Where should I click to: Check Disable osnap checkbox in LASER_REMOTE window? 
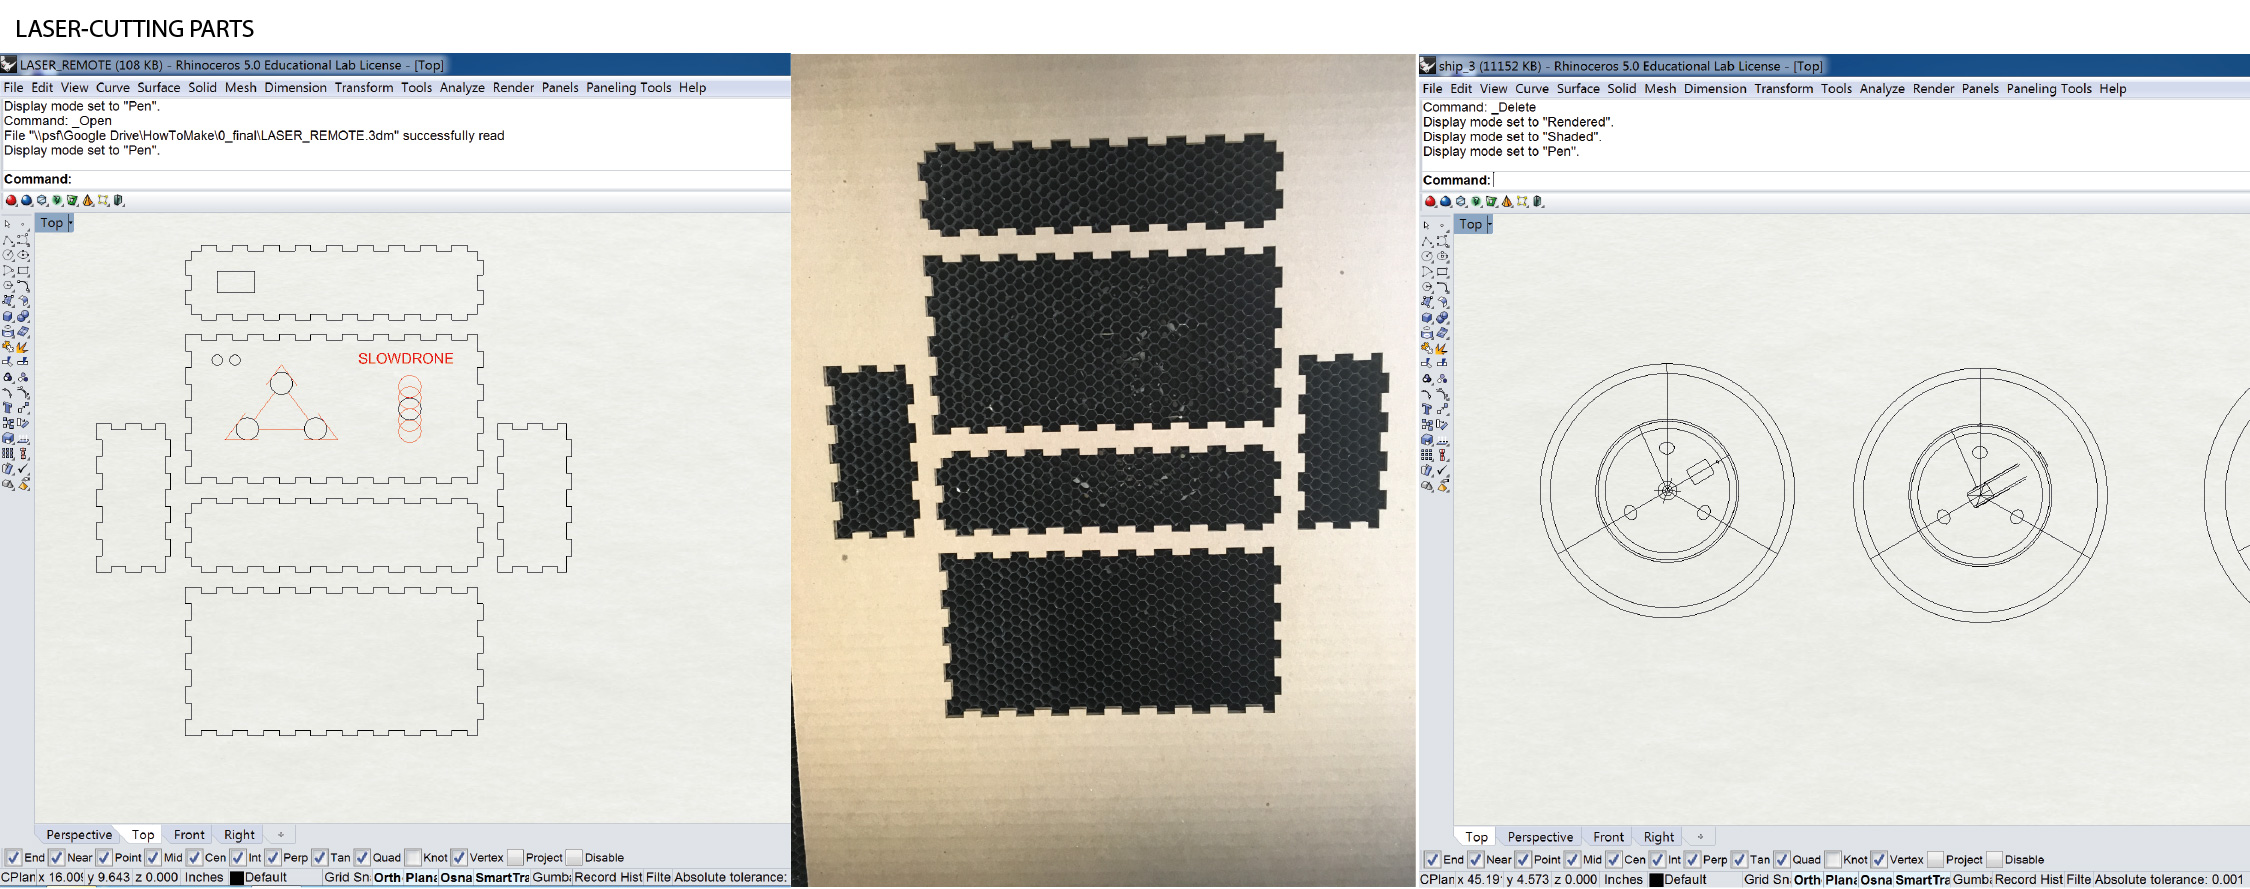coord(574,857)
